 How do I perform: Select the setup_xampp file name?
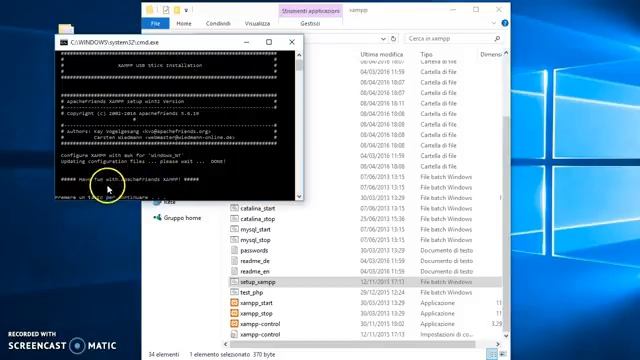[x=258, y=282]
